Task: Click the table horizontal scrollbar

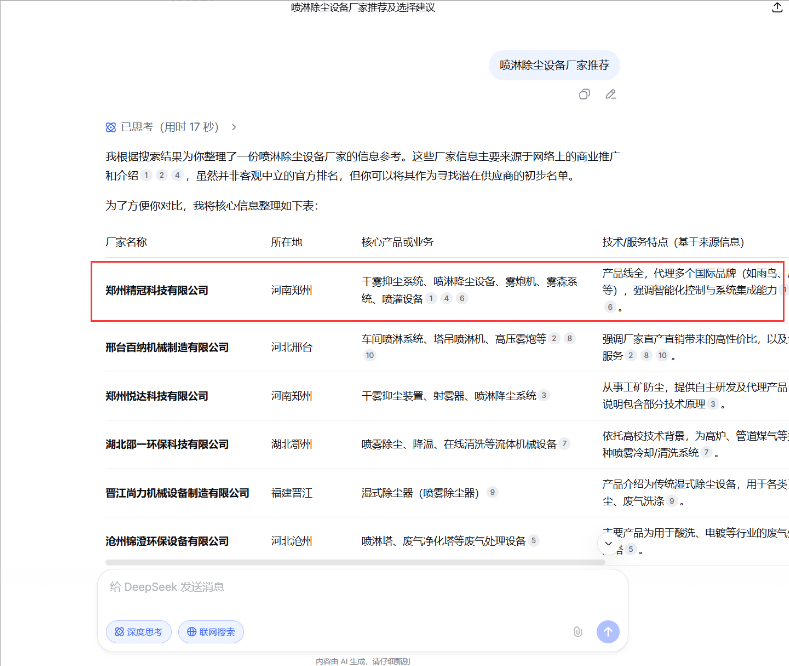Action: click(355, 562)
